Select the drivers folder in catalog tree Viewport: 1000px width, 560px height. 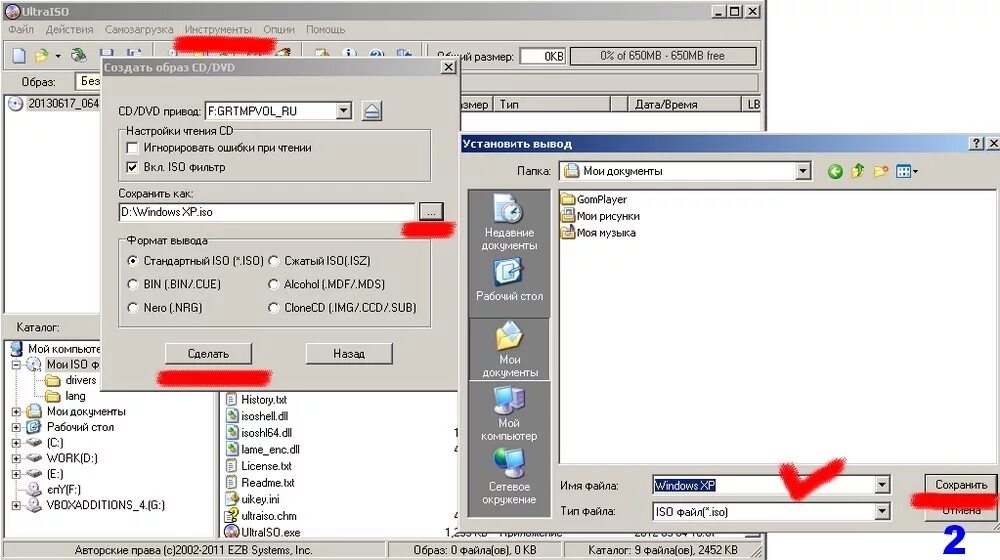[x=71, y=380]
